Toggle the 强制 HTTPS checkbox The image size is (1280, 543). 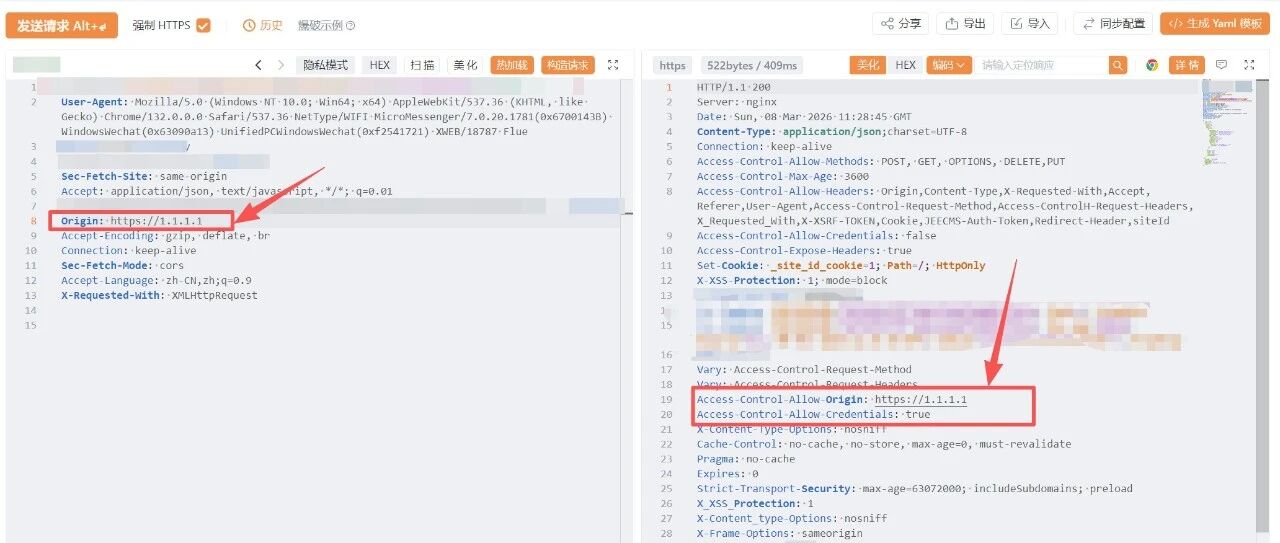point(204,25)
